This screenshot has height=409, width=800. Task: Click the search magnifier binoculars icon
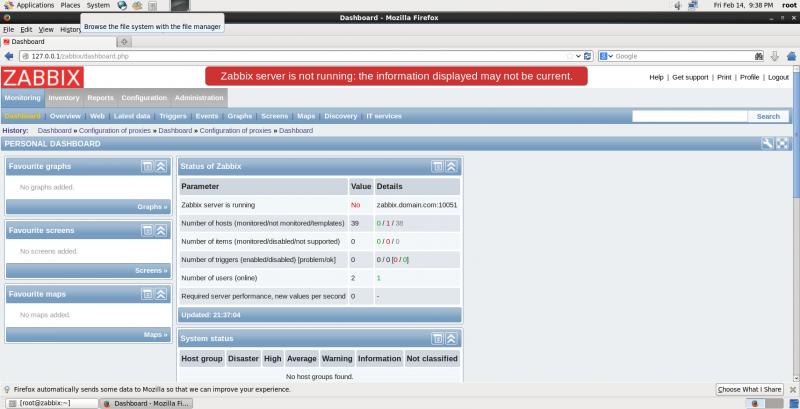[x=759, y=56]
